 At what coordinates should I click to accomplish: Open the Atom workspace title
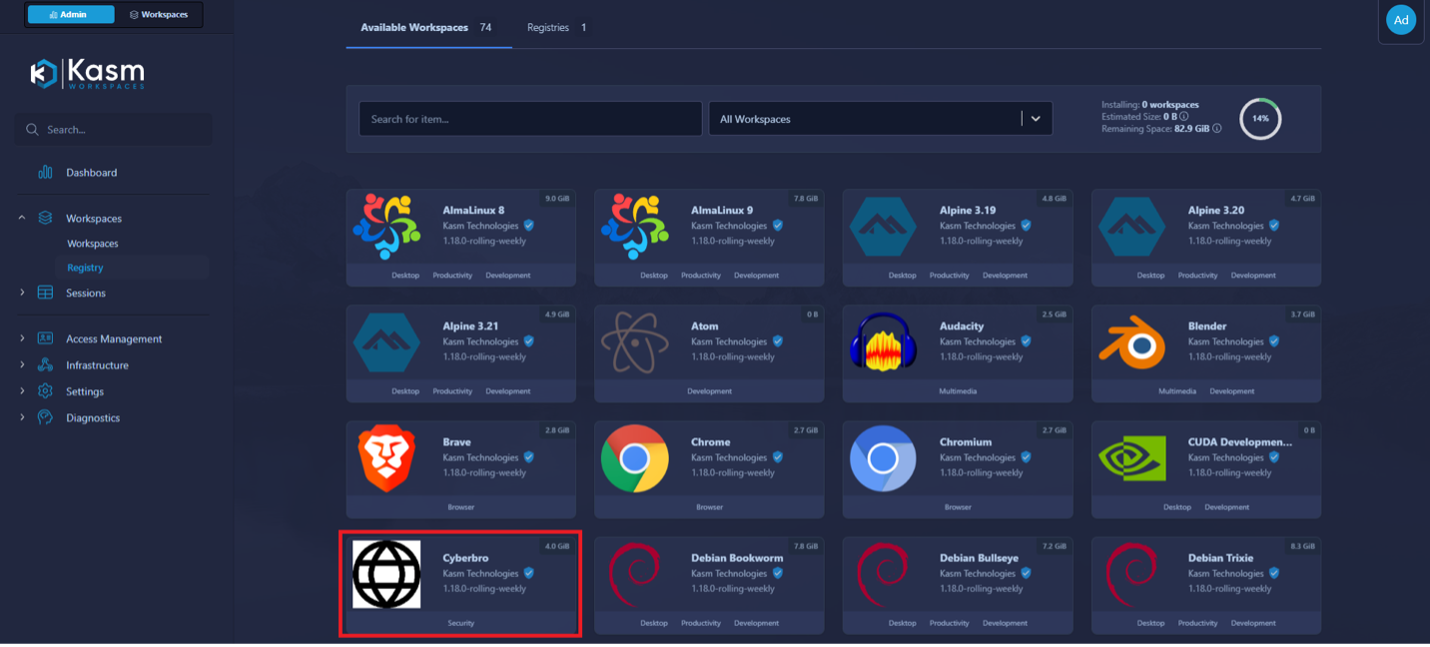click(705, 326)
